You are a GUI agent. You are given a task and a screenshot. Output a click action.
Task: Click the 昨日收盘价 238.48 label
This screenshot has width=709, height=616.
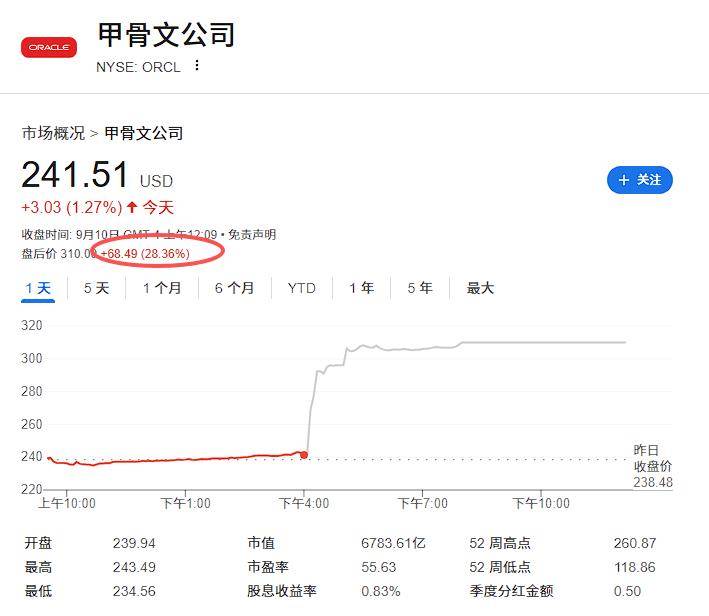click(x=652, y=466)
